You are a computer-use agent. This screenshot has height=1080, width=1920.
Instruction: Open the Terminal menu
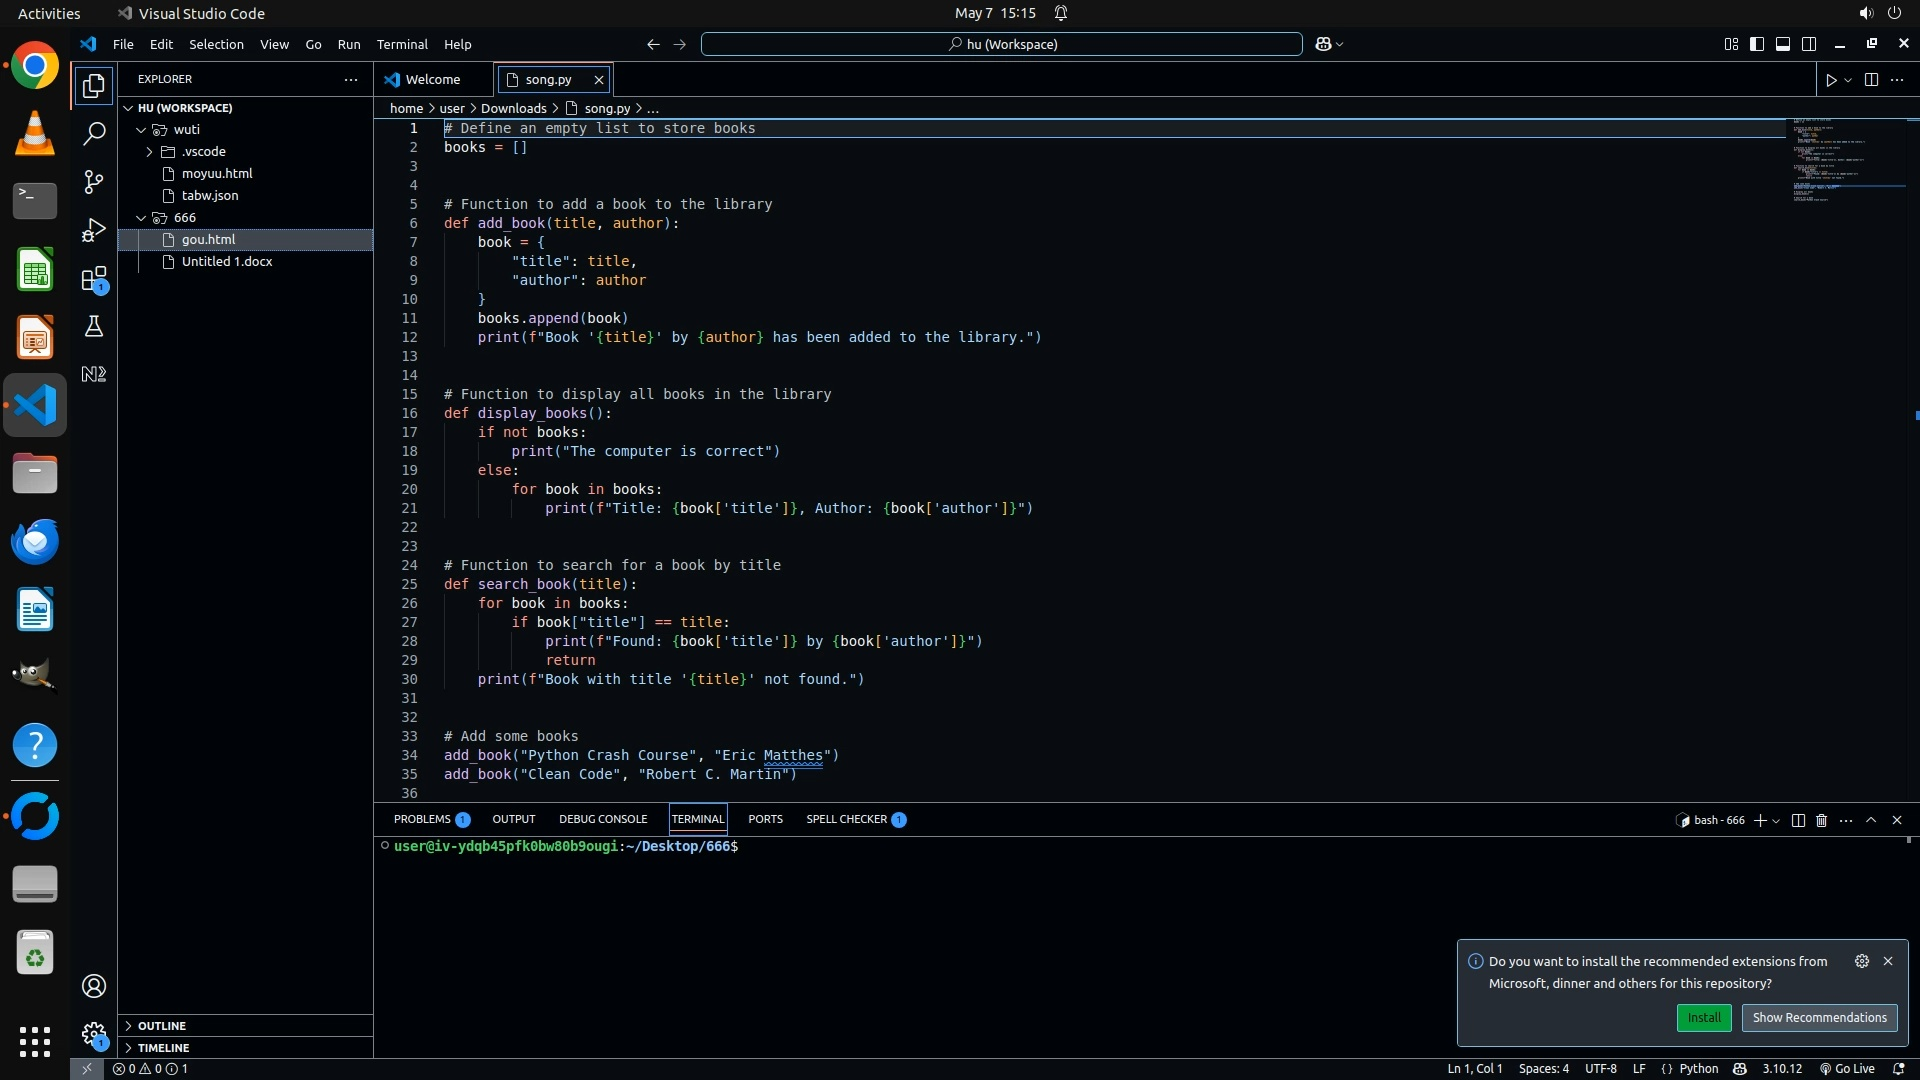[x=402, y=44]
